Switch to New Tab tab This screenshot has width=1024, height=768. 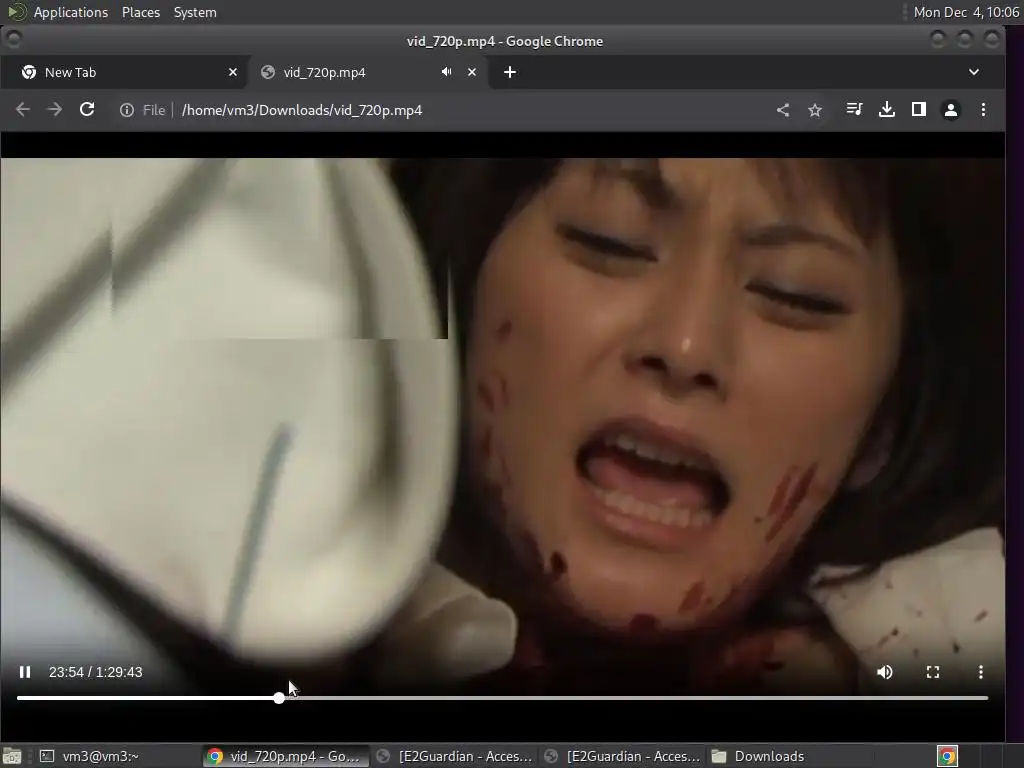click(x=123, y=72)
